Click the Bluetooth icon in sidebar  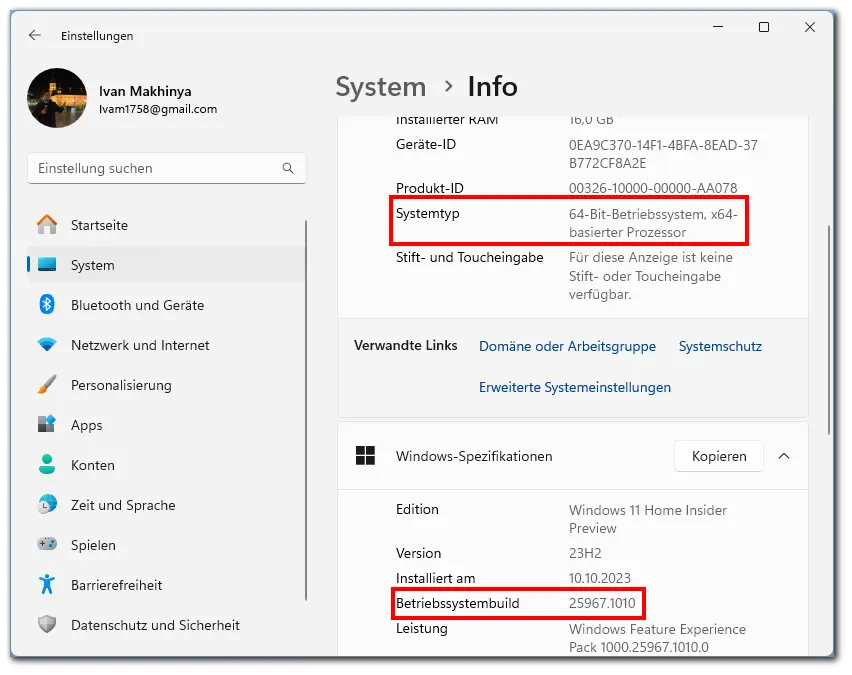coord(47,304)
